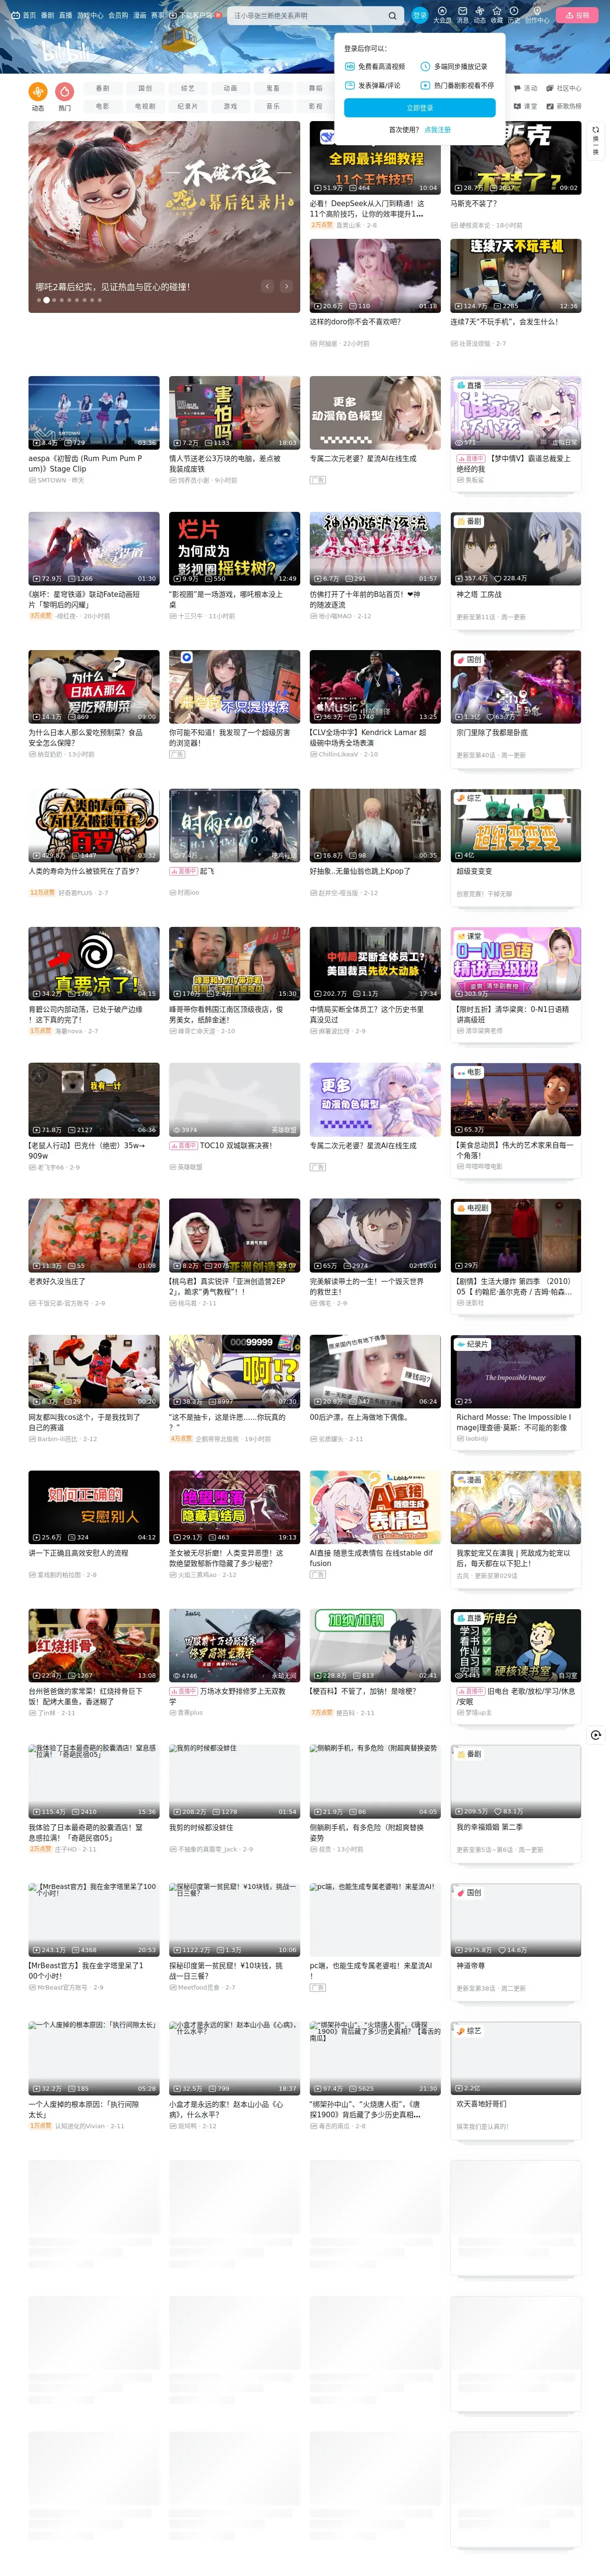Screen dimensions: 610x2576
Task: Open the 收藏 favorites icon
Action: 497,15
